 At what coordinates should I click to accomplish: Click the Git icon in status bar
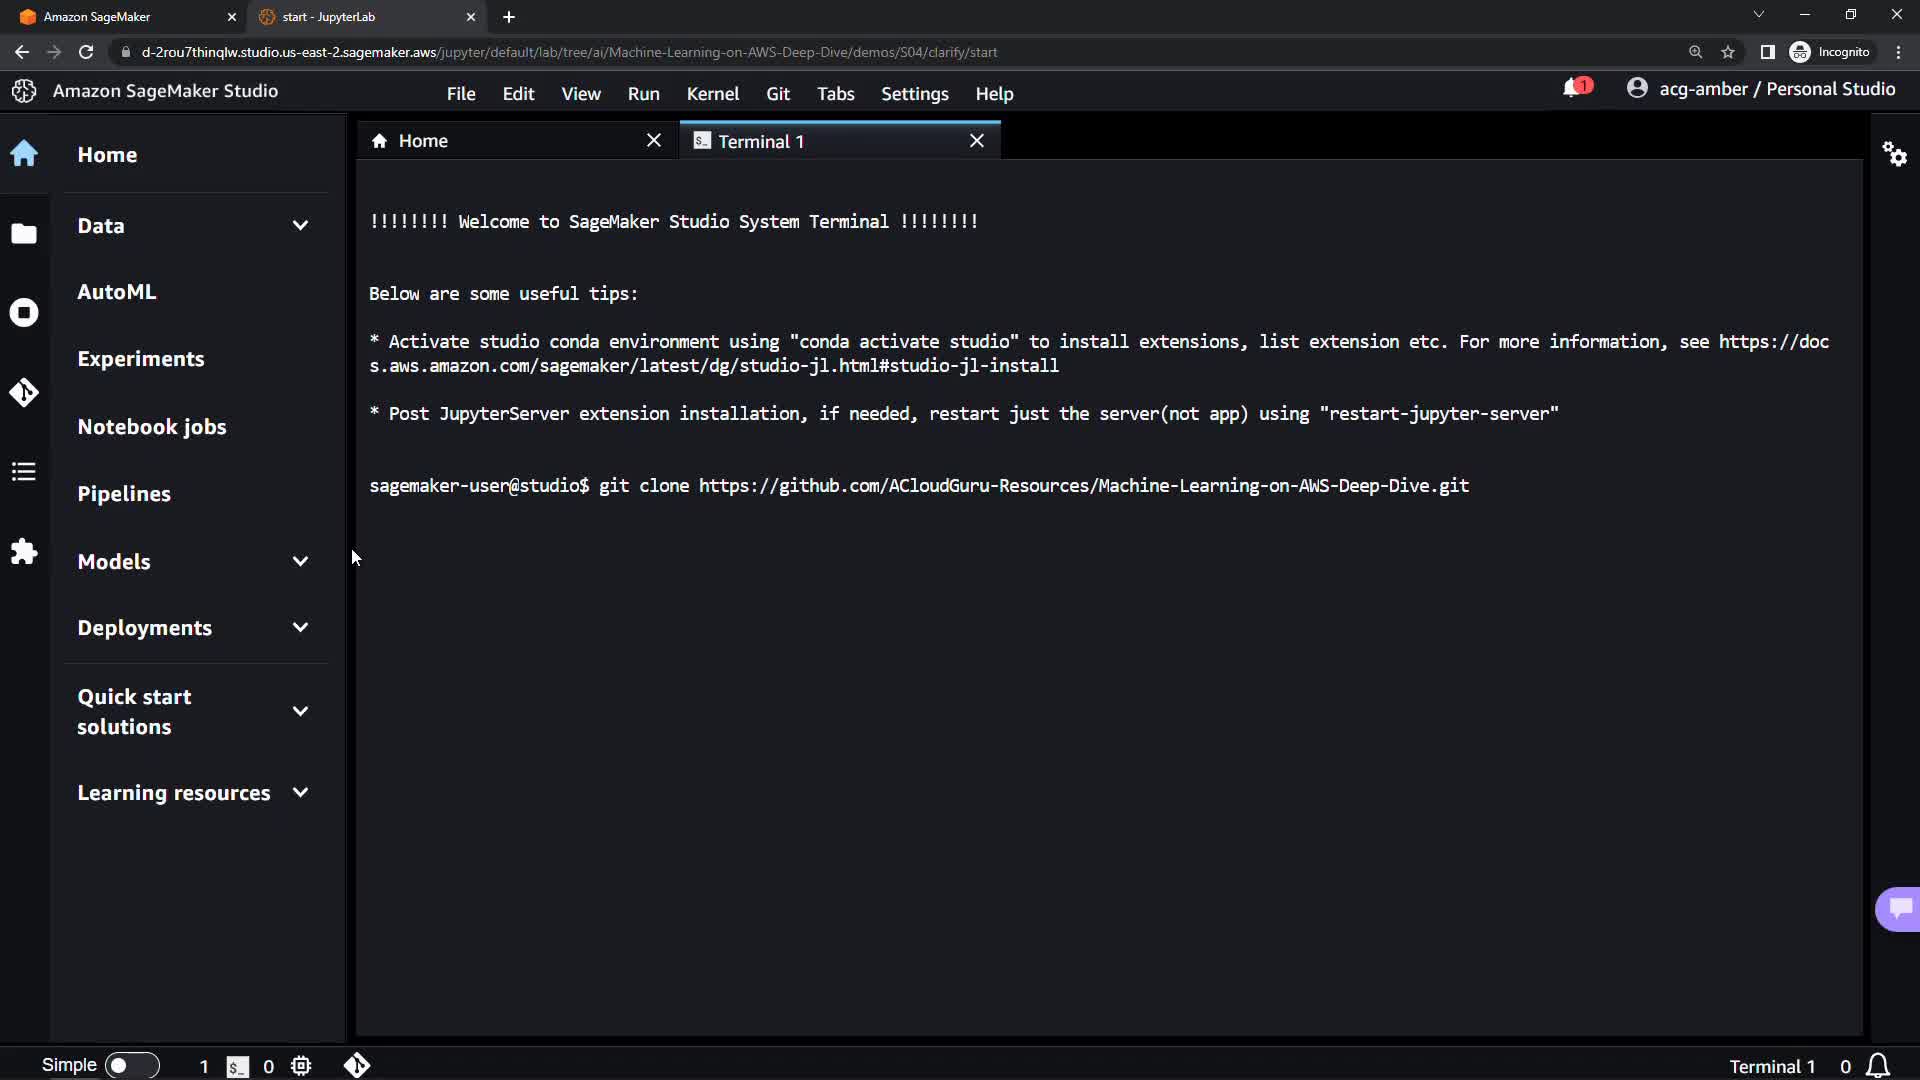tap(357, 1066)
